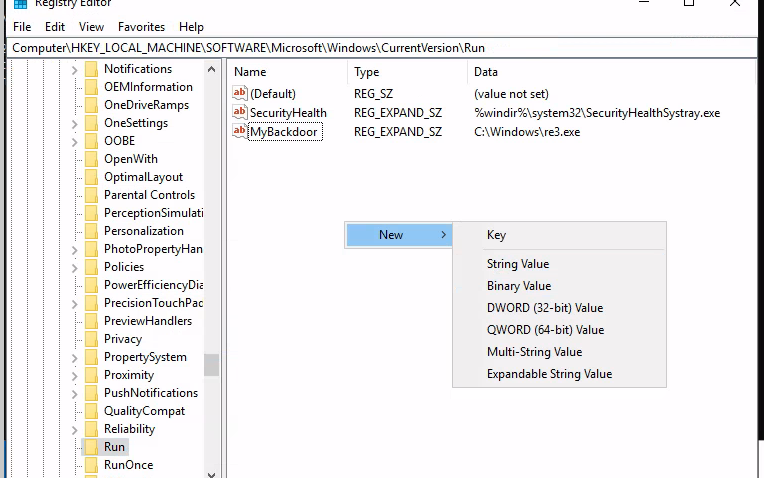Click the Run folder icon

(x=91, y=447)
